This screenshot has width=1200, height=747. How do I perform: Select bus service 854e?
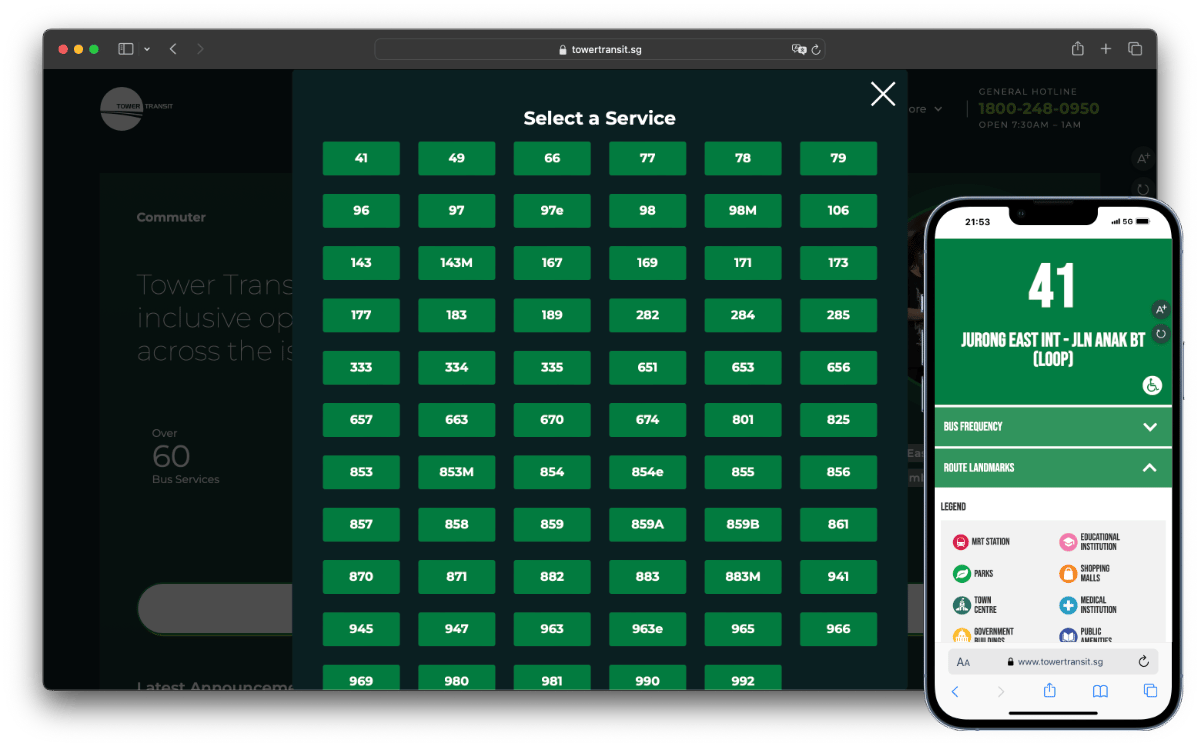[x=648, y=472]
